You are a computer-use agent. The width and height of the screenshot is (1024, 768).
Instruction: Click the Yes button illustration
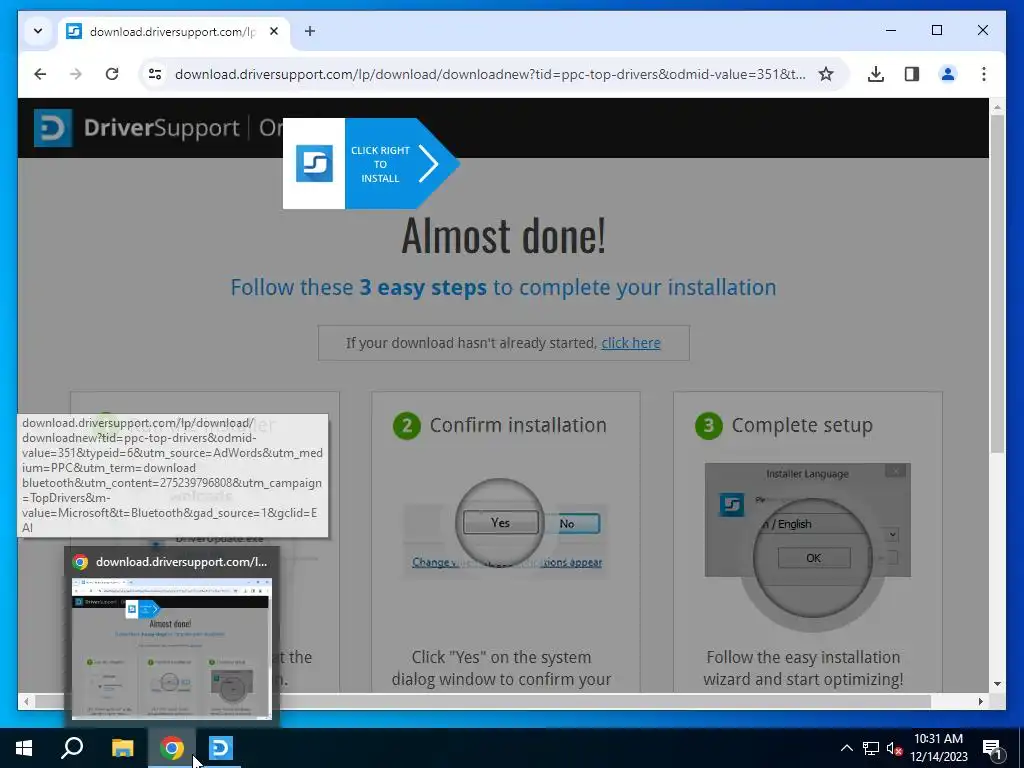point(500,522)
